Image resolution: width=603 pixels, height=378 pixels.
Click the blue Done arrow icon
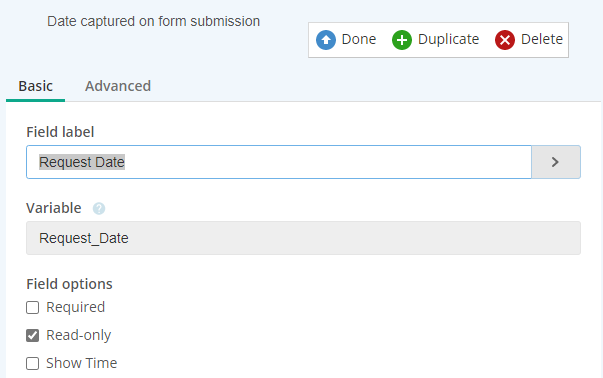pyautogui.click(x=326, y=40)
